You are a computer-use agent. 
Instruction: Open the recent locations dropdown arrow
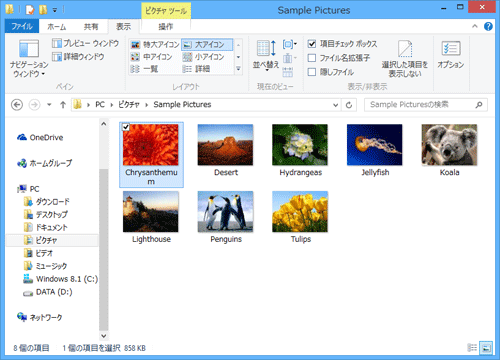49,105
